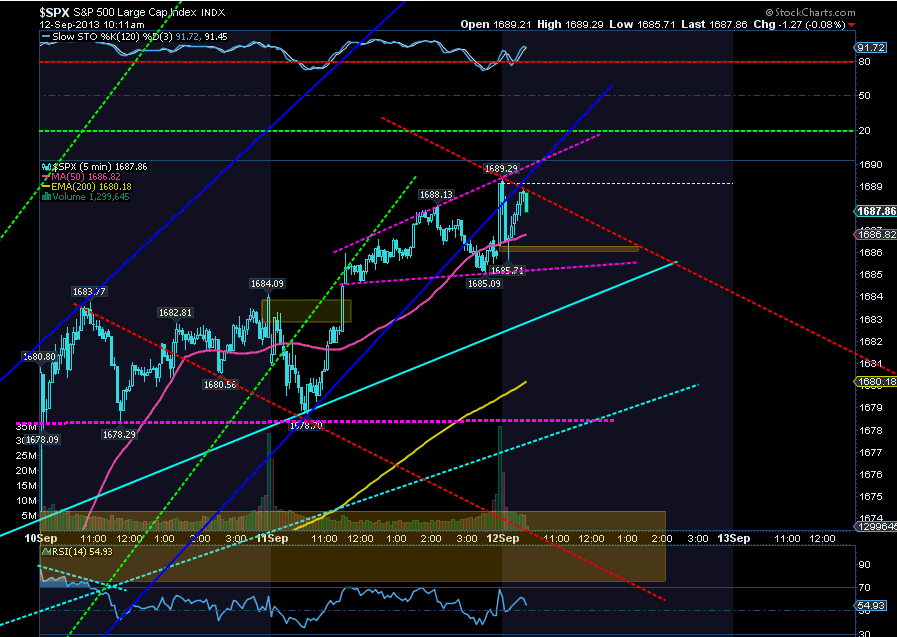Click the 1680.18 EMA axis tag
Image resolution: width=897 pixels, height=637 pixels.
[876, 382]
